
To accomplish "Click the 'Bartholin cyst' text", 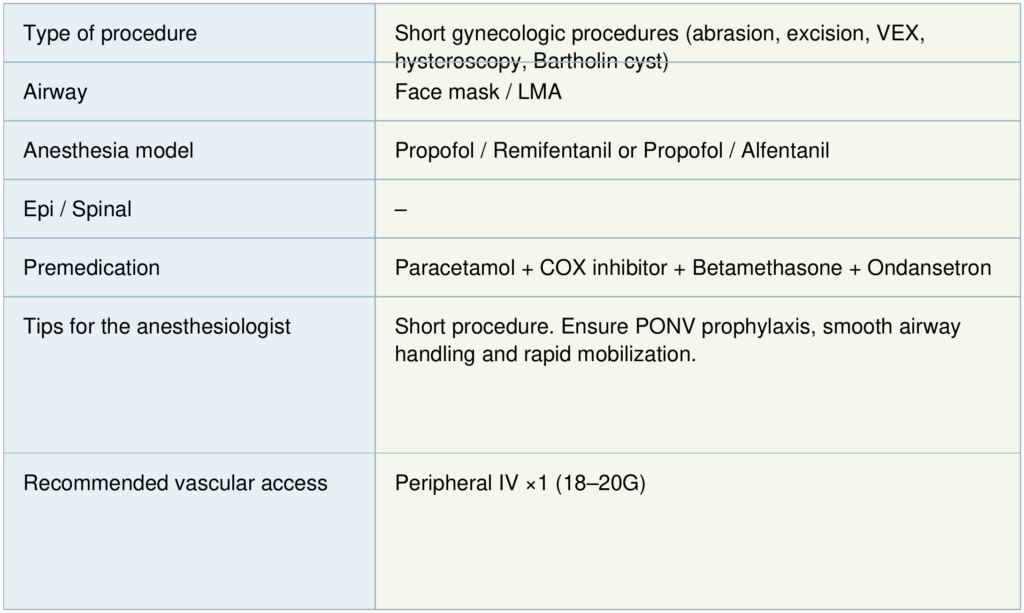I will click(600, 61).
